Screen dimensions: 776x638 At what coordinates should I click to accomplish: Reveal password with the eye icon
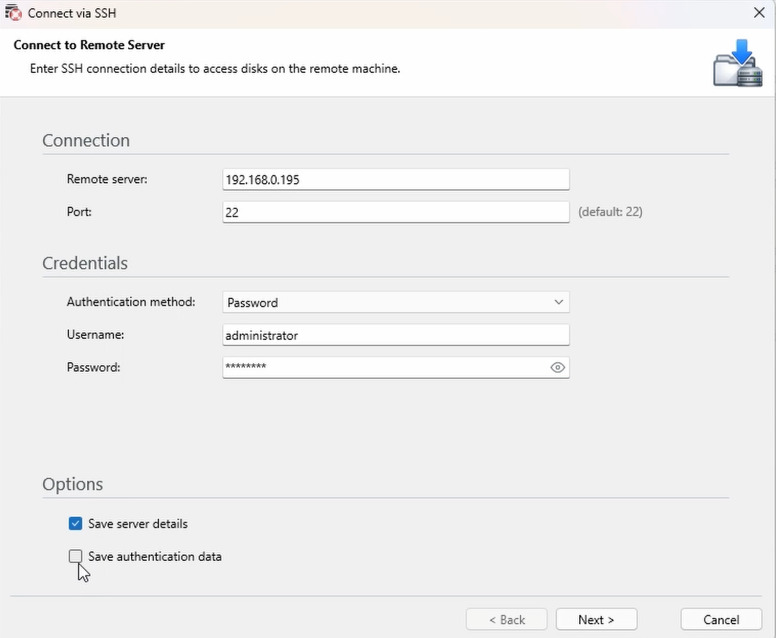tap(557, 367)
